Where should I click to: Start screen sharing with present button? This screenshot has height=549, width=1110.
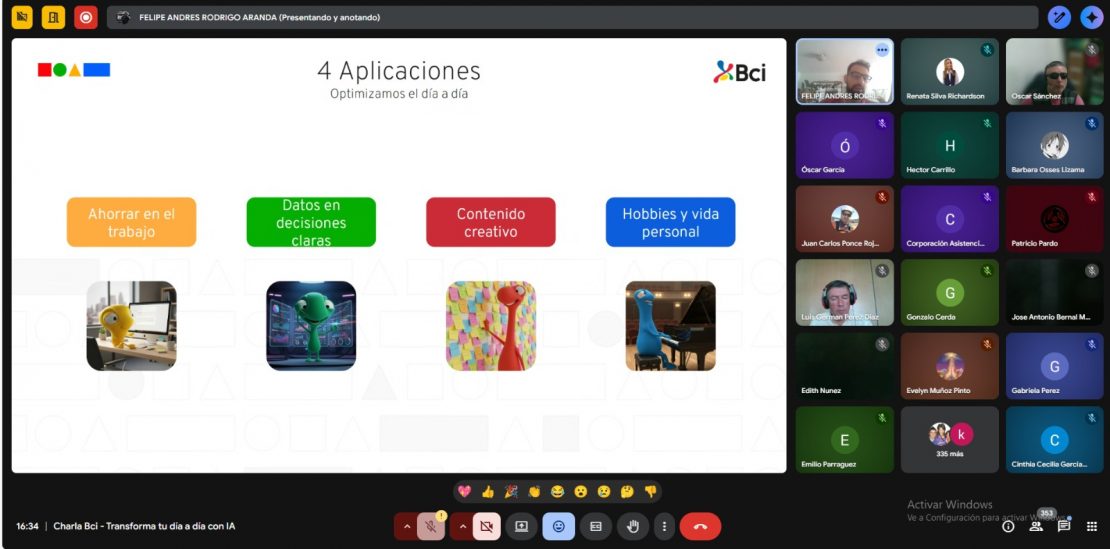(x=521, y=526)
